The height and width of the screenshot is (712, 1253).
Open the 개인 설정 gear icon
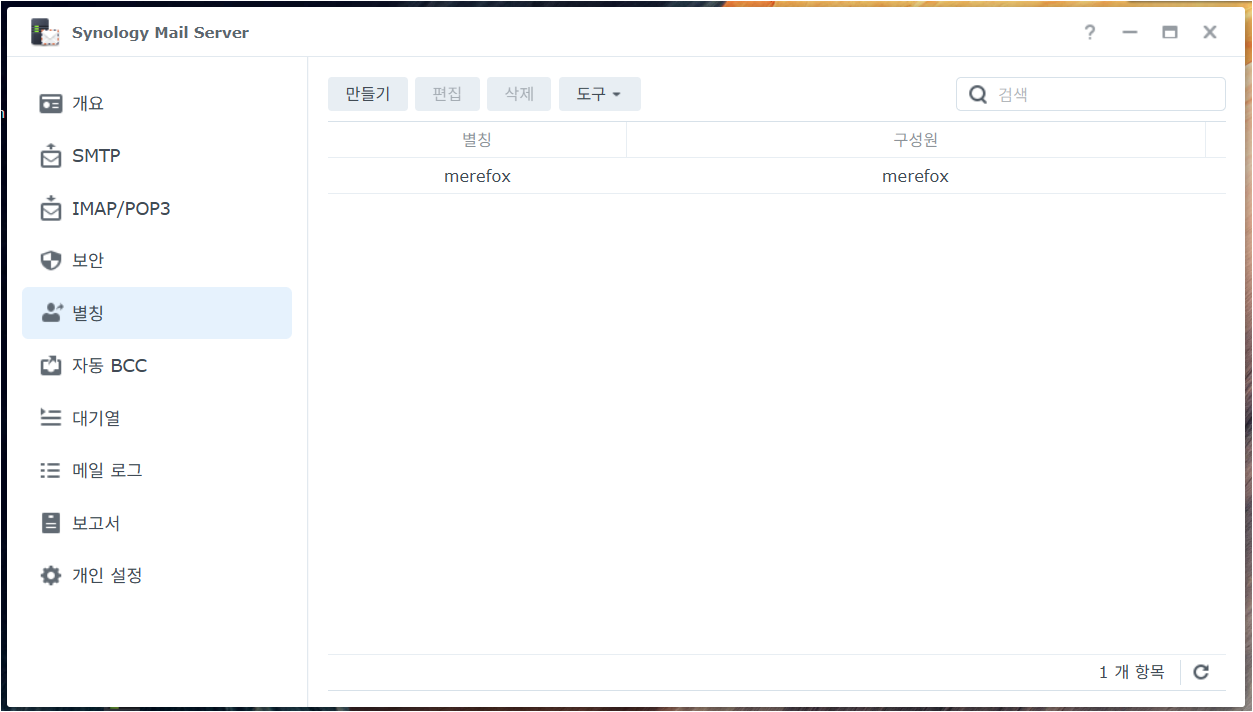pyautogui.click(x=51, y=575)
